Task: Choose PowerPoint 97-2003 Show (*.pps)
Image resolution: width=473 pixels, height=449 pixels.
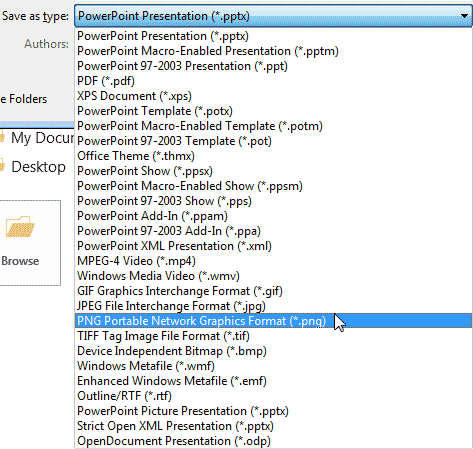Action: pos(273,201)
